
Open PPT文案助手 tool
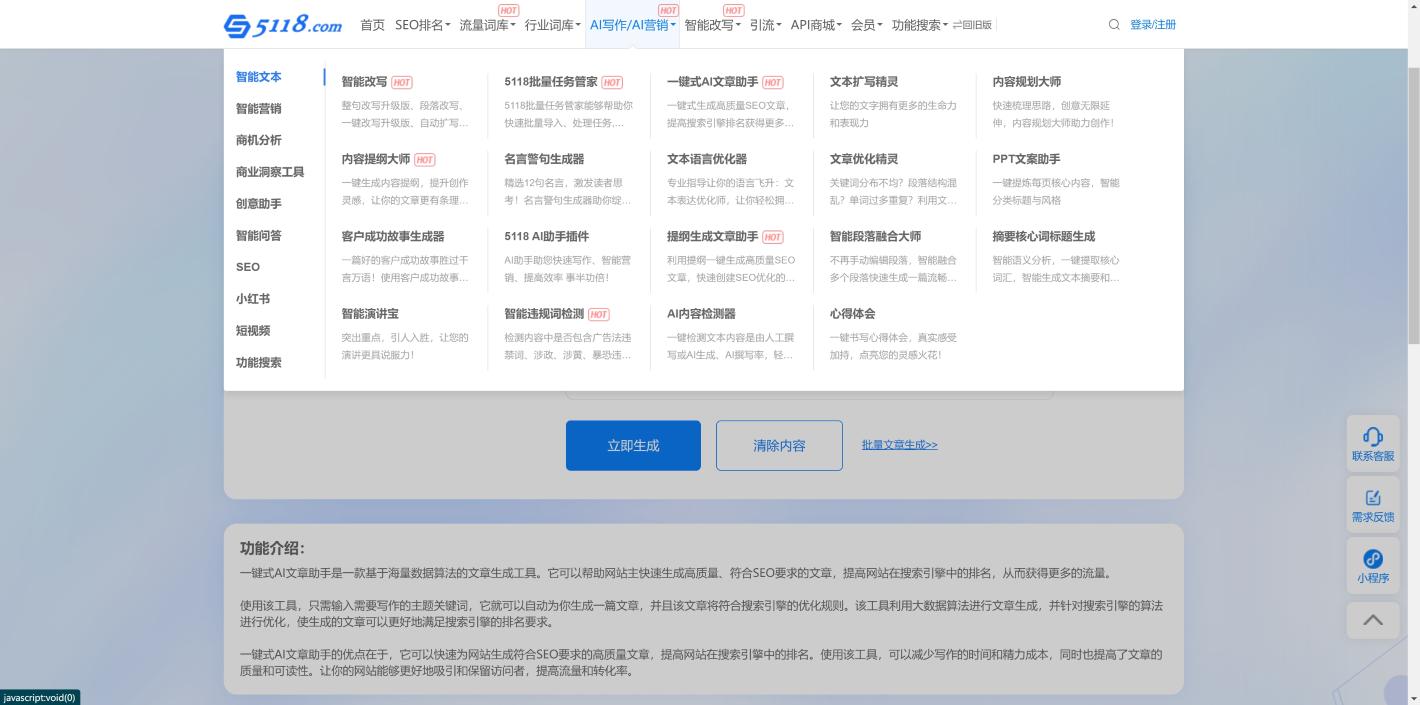pyautogui.click(x=1026, y=159)
